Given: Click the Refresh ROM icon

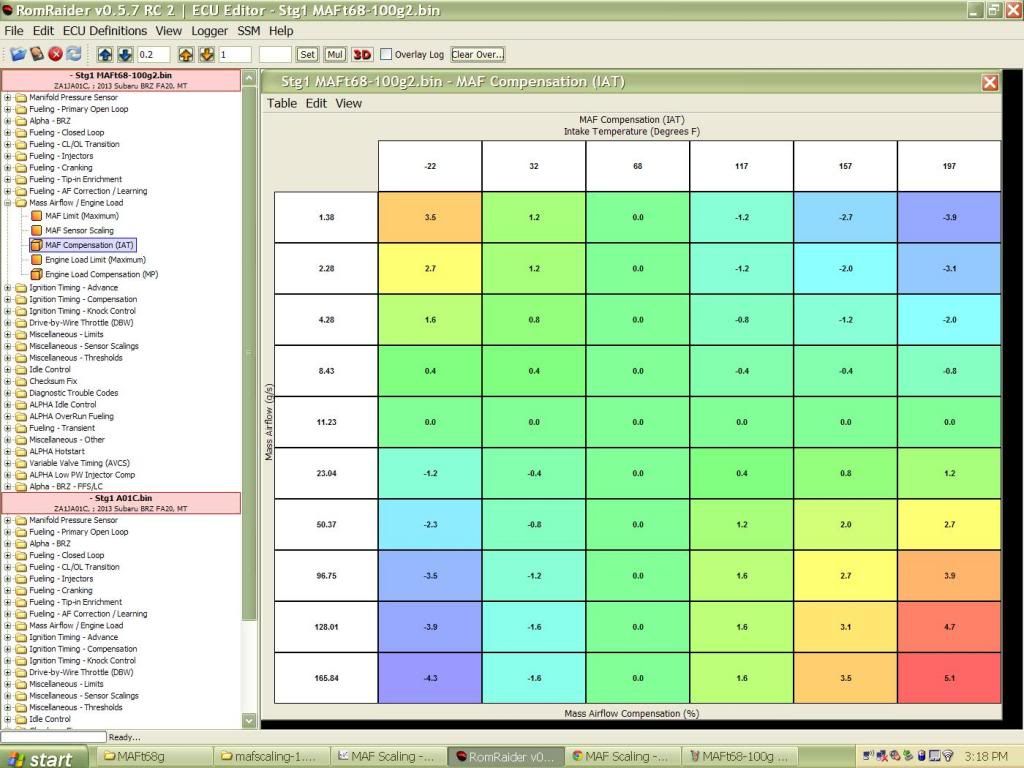Looking at the screenshot, I should [73, 54].
